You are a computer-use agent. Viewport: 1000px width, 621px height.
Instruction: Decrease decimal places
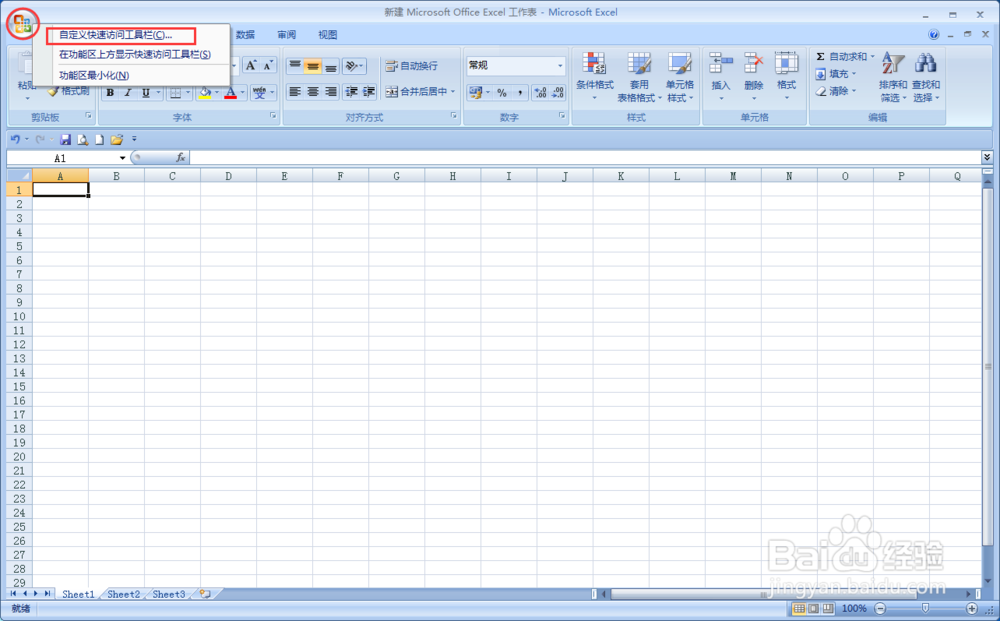[557, 93]
